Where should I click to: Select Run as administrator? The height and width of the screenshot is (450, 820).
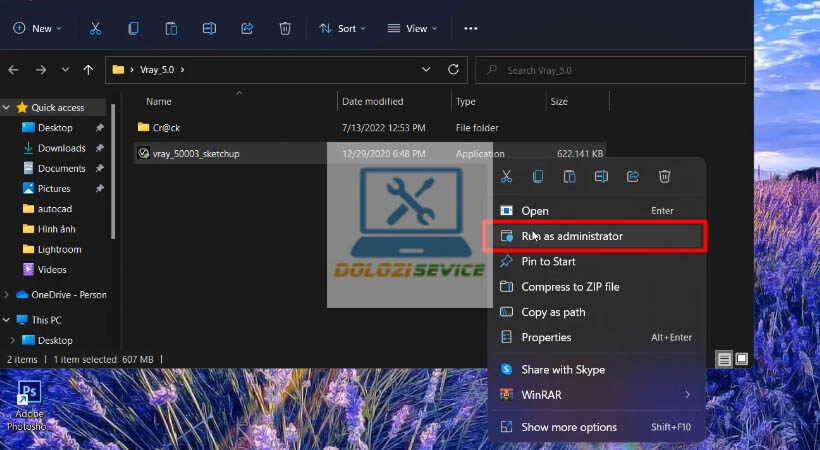coord(571,236)
